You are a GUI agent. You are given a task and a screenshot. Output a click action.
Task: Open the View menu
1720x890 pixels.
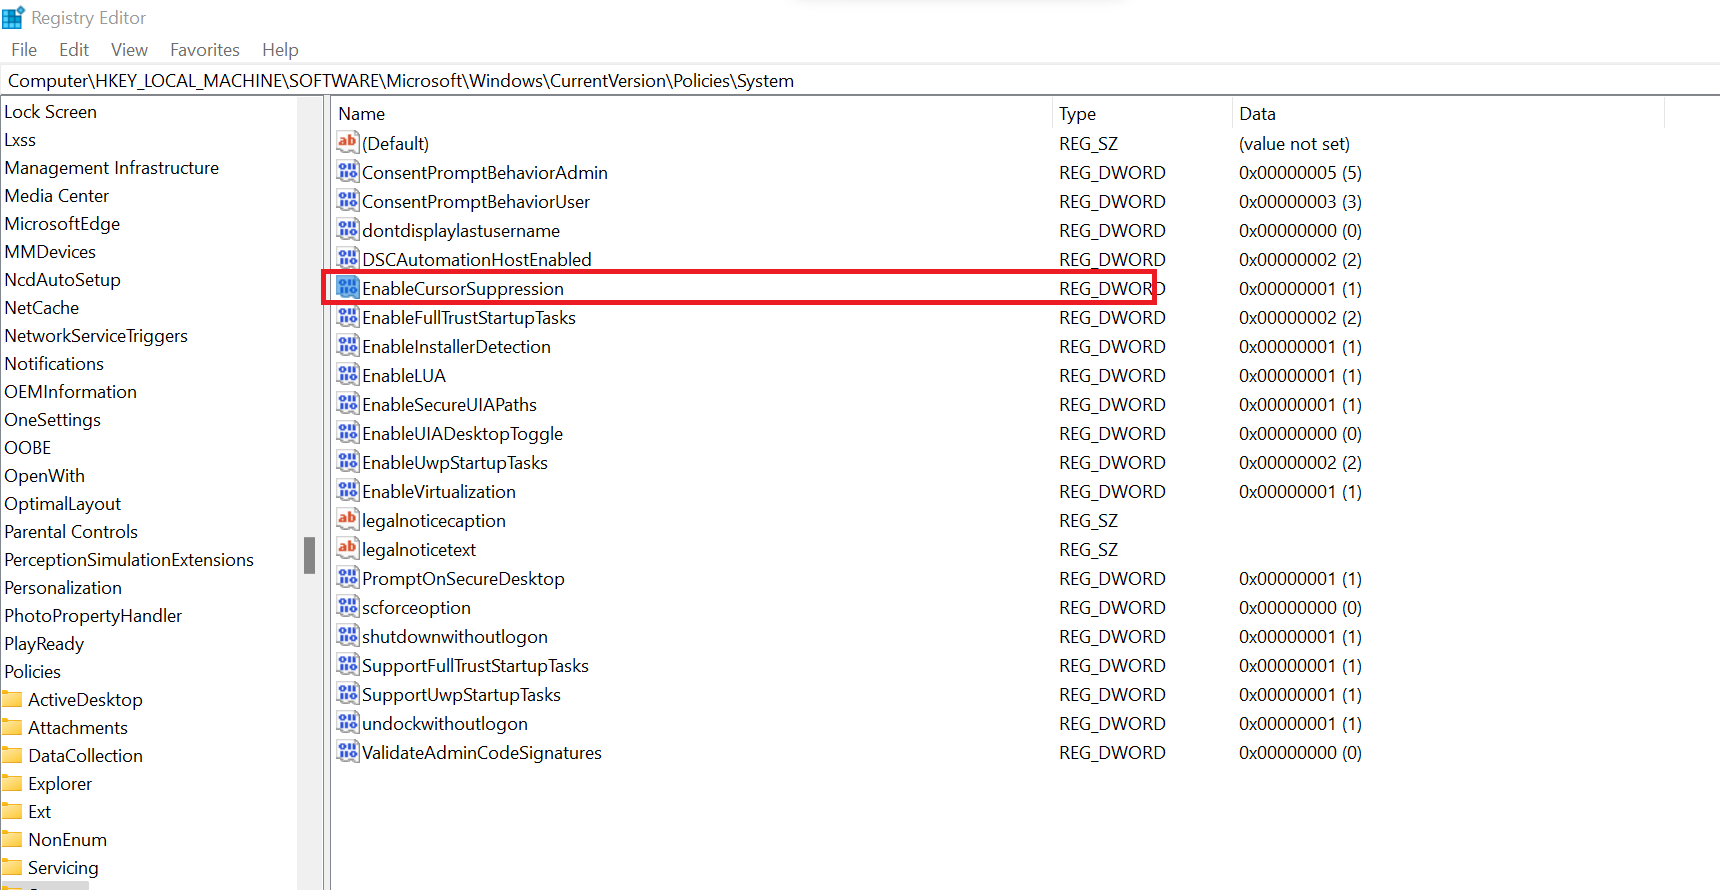(x=129, y=50)
